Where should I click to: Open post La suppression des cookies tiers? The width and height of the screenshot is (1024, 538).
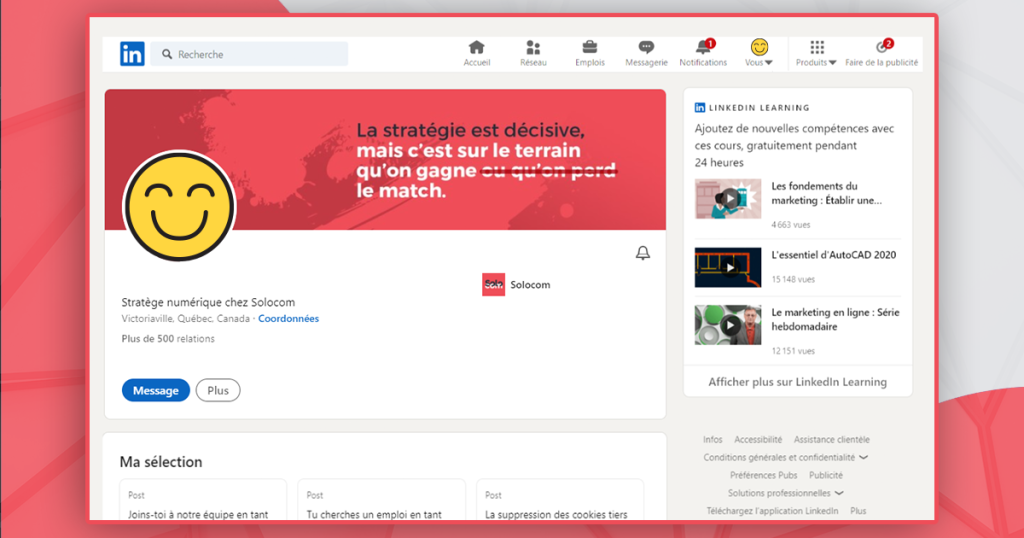tap(556, 514)
